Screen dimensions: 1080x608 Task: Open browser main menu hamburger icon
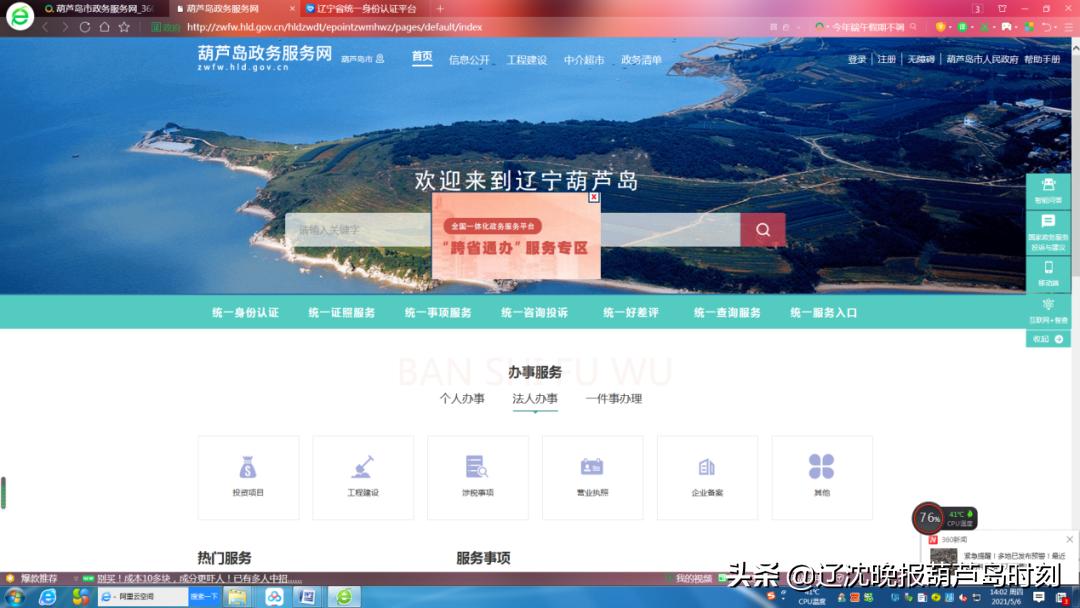(x=1068, y=27)
